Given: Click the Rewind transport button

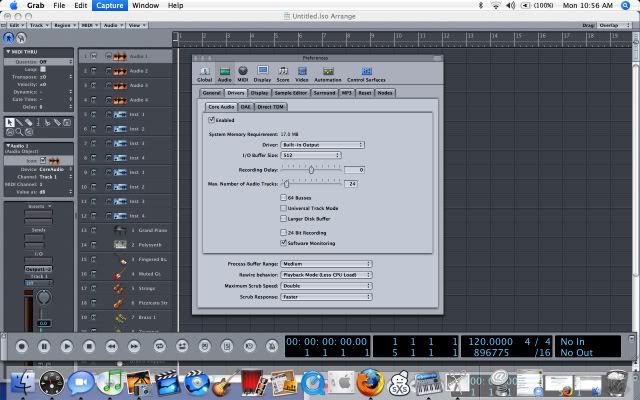Looking at the screenshot, I should point(111,347).
